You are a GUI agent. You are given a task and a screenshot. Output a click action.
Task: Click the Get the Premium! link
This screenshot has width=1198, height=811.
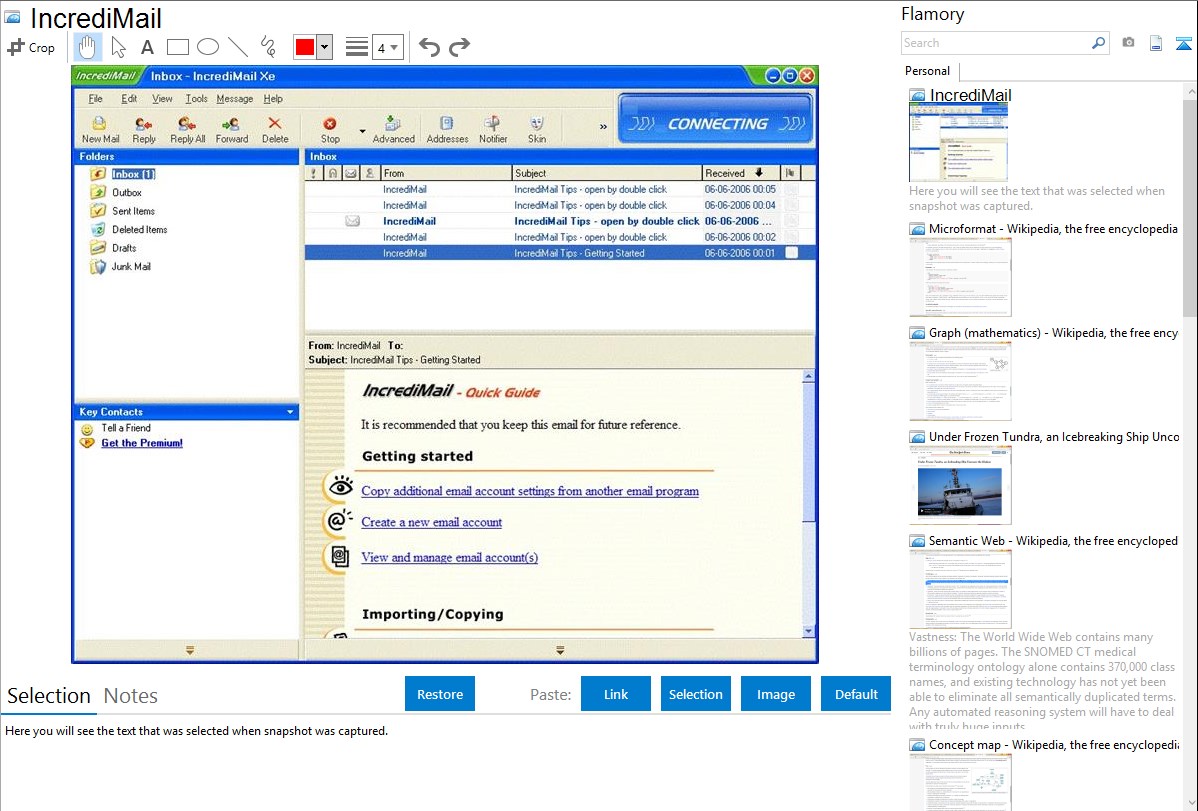[142, 443]
